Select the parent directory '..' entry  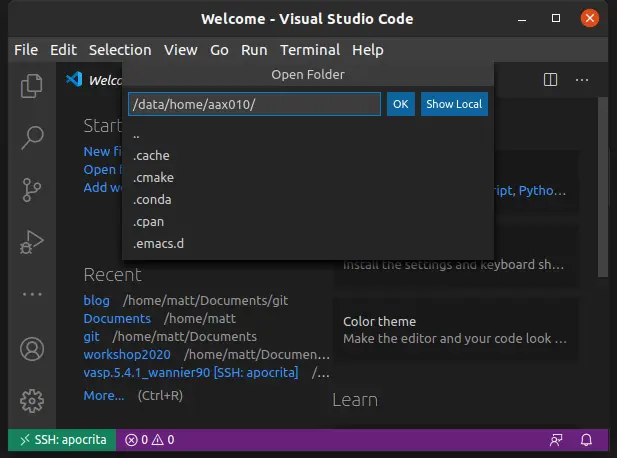coord(308,134)
